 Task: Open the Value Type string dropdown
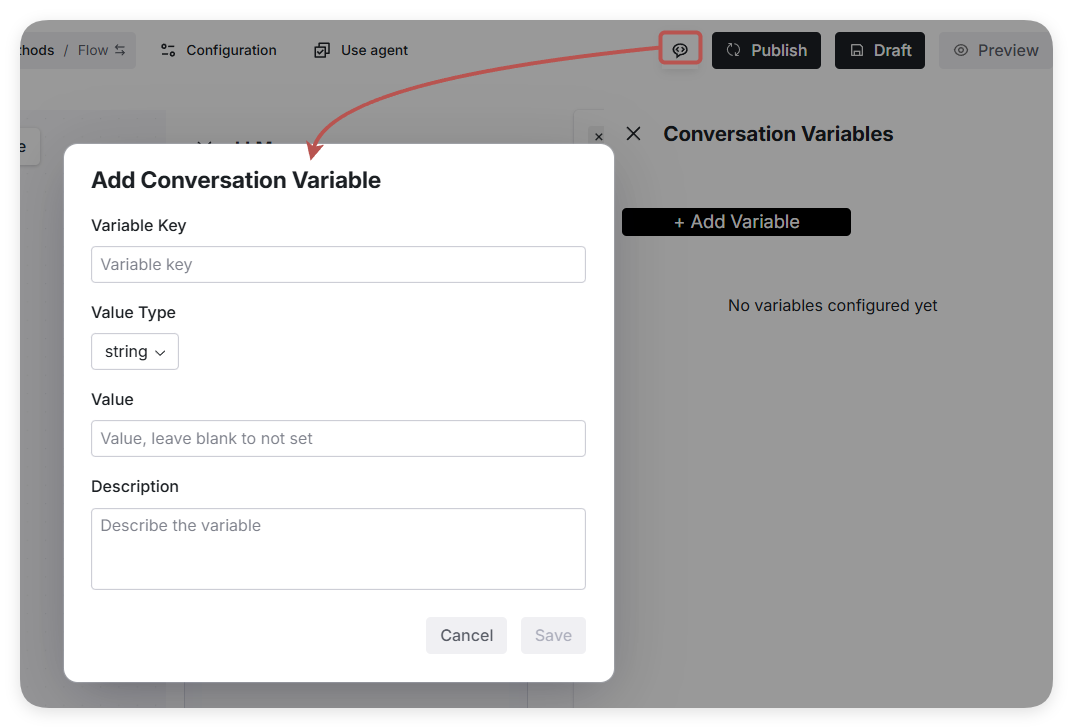coord(135,352)
